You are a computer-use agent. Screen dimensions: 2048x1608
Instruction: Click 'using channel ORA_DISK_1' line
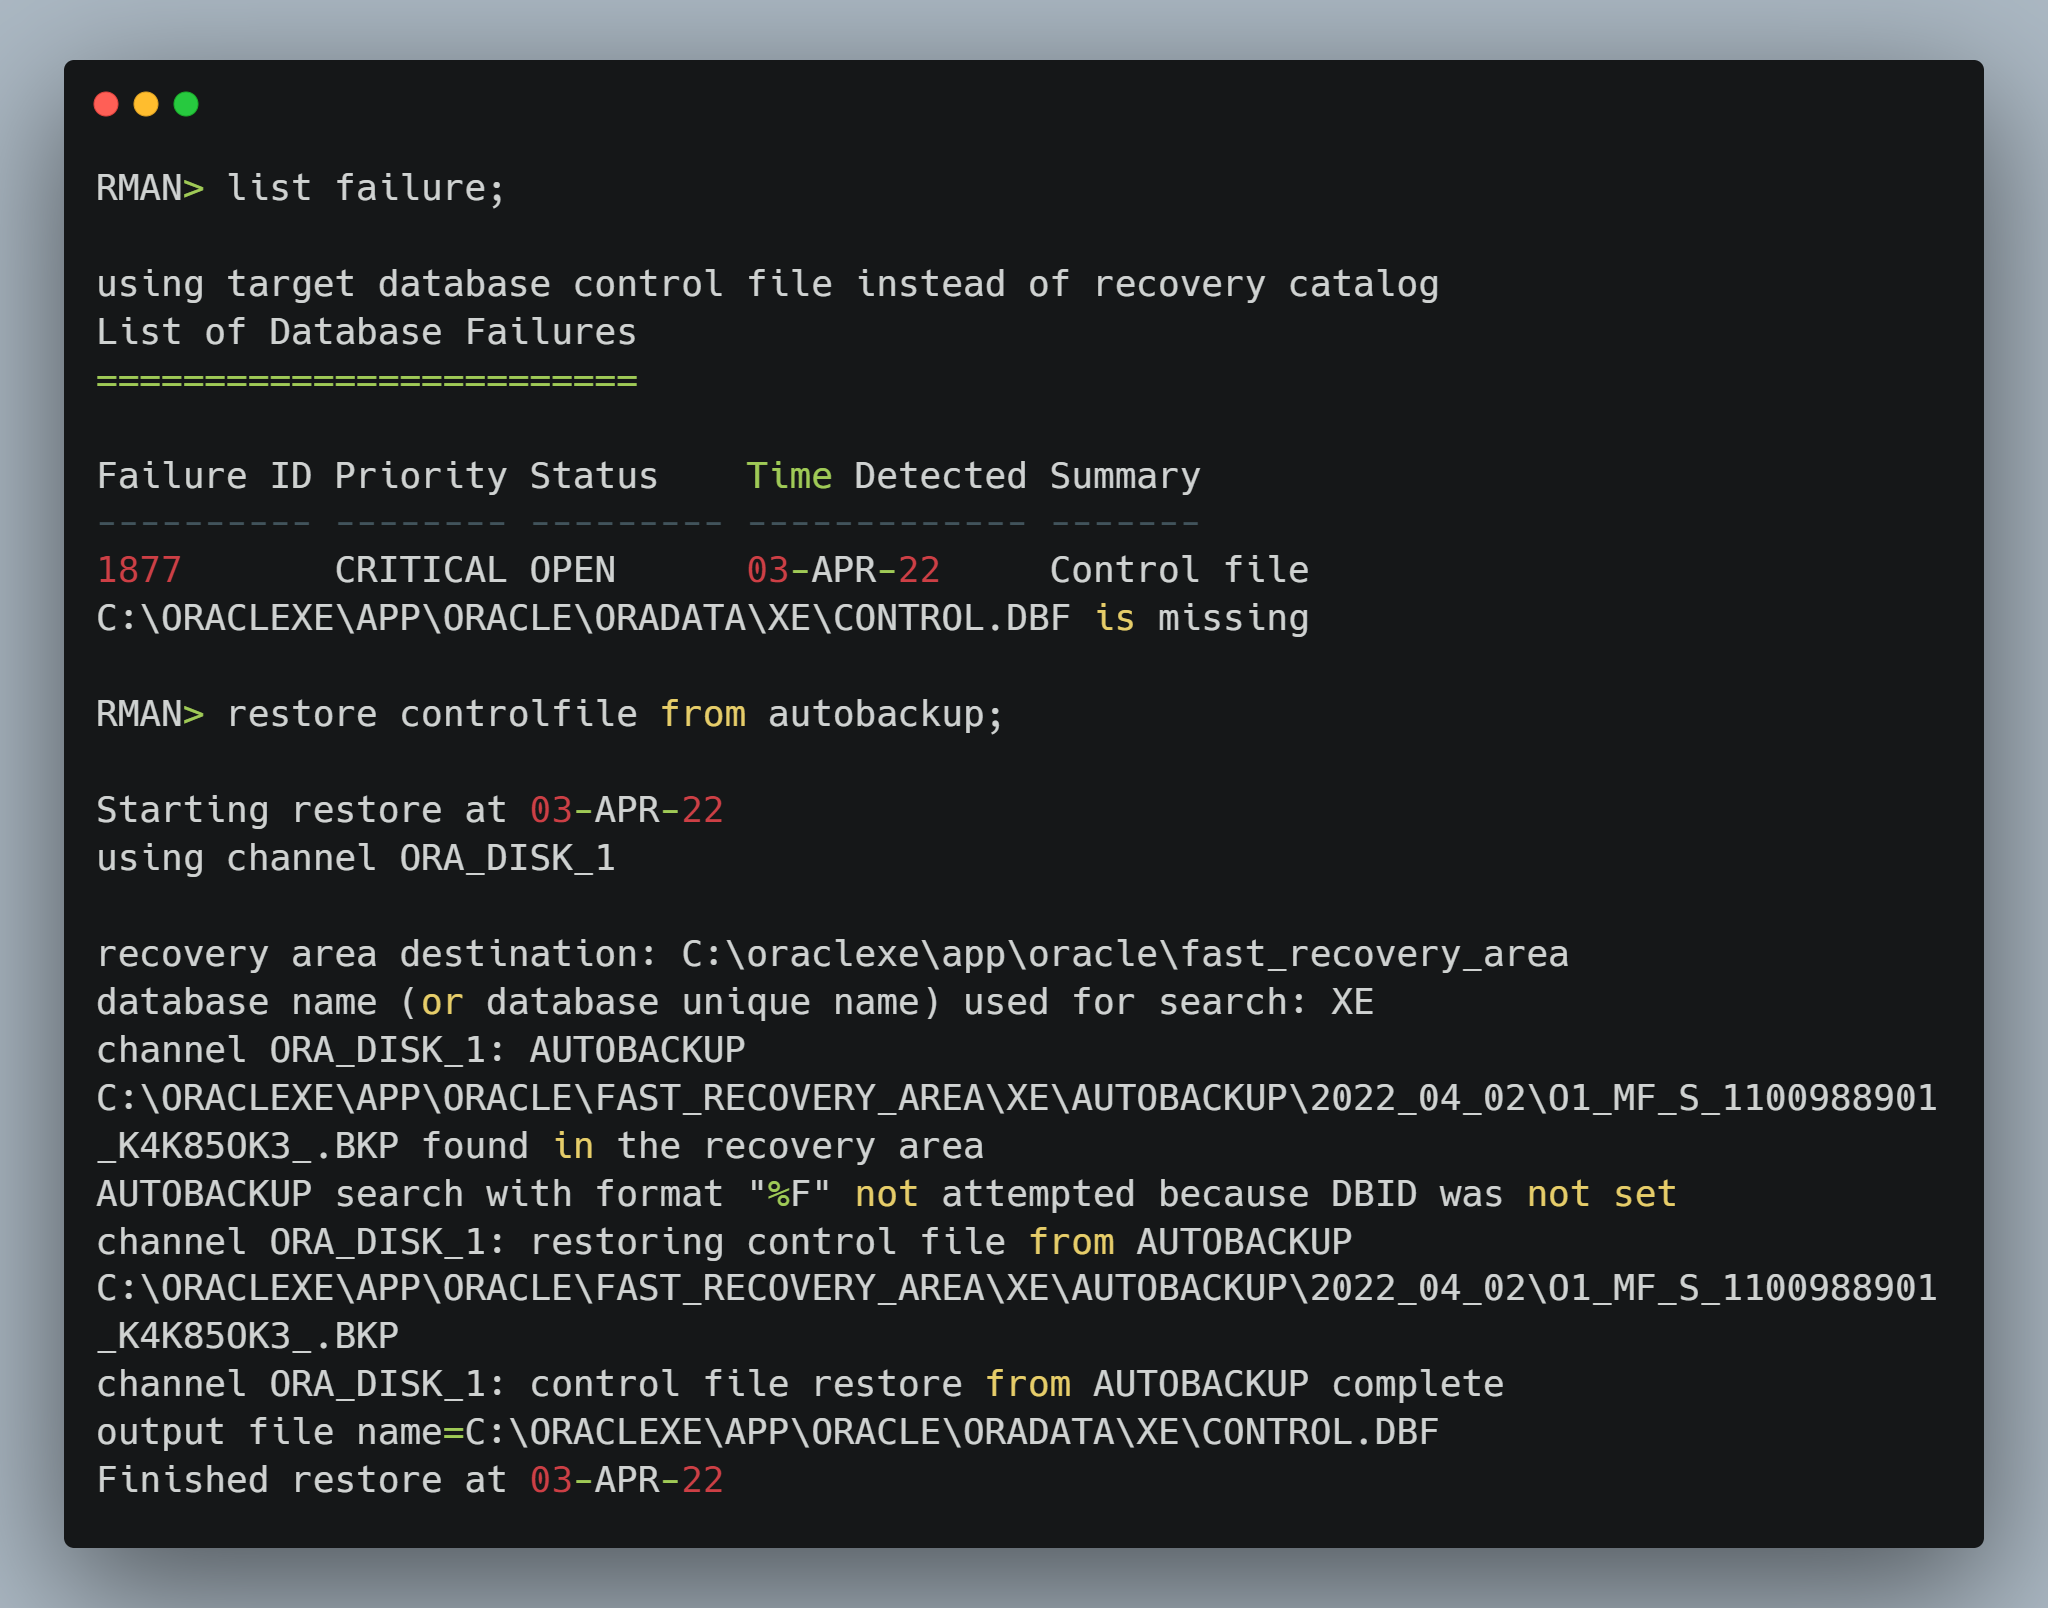[x=355, y=858]
